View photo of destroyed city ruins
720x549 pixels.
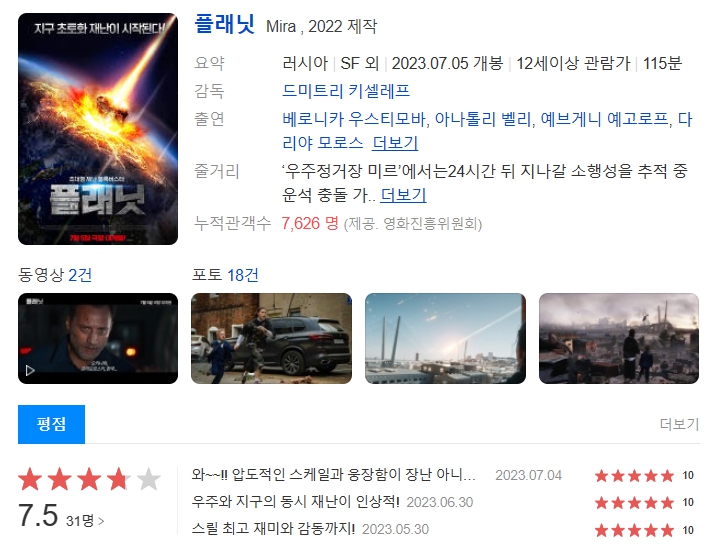619,338
